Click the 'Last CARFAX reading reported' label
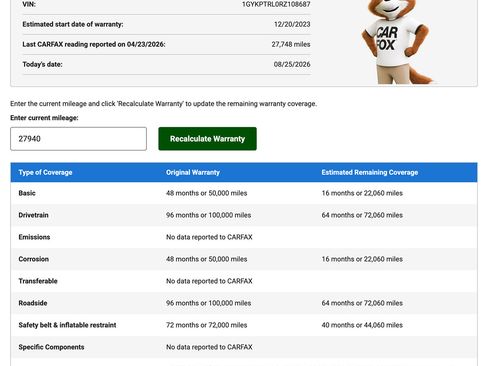 coord(94,44)
